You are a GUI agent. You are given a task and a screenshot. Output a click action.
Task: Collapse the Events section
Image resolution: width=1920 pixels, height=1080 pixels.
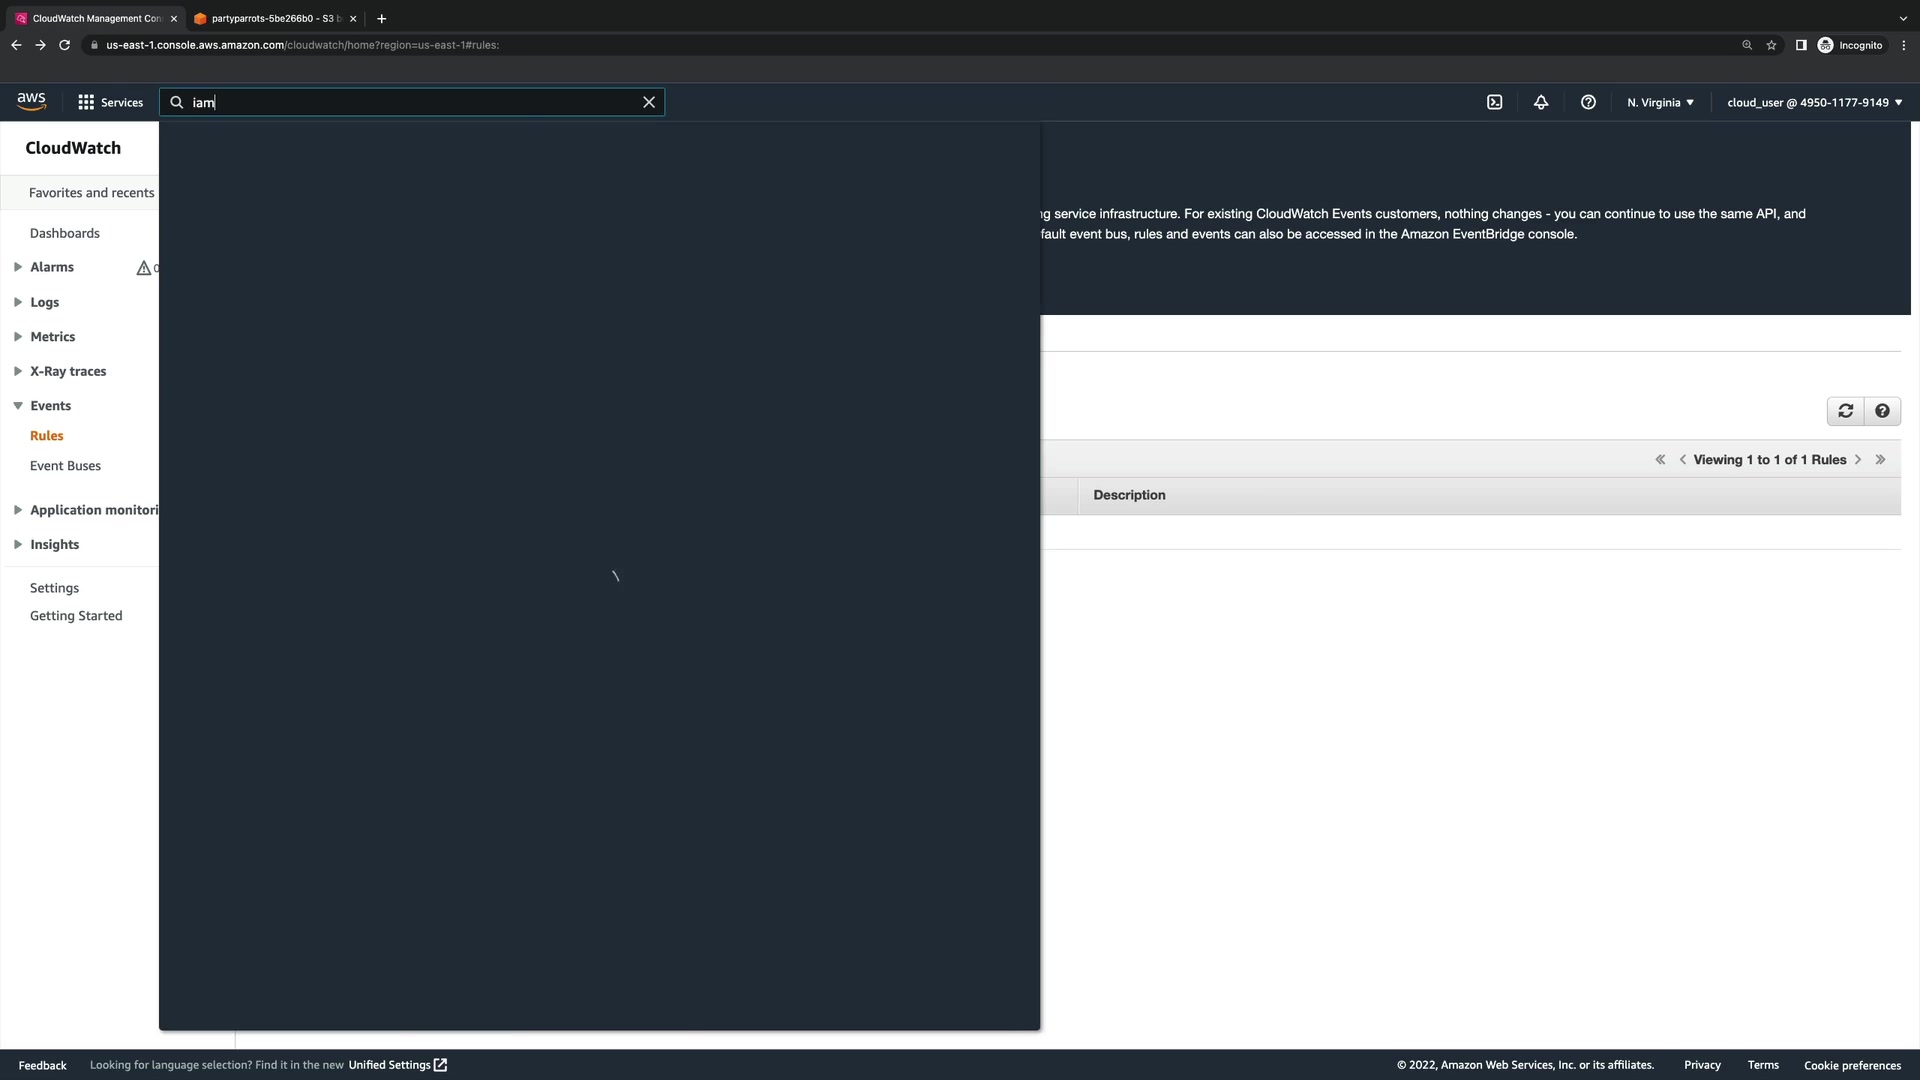click(18, 406)
